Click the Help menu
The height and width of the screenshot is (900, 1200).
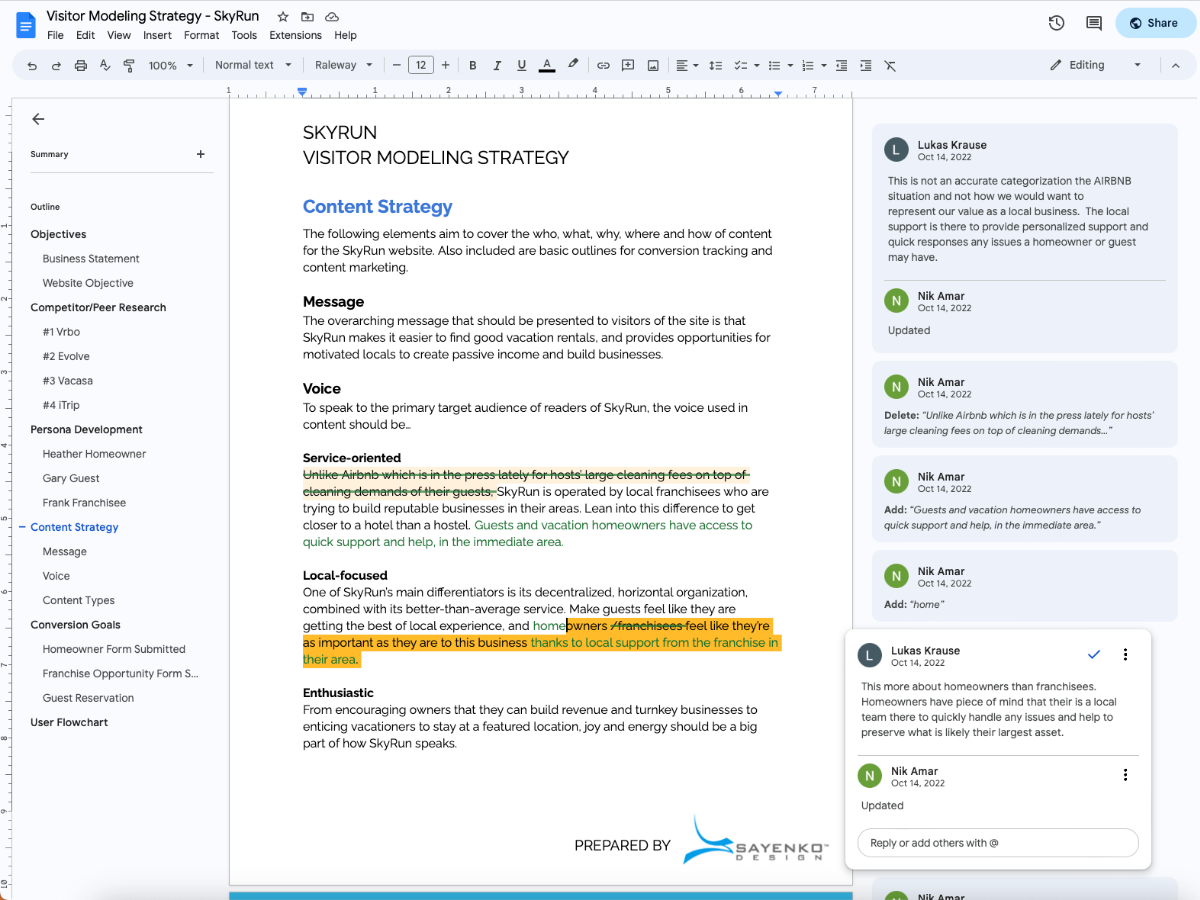345,35
